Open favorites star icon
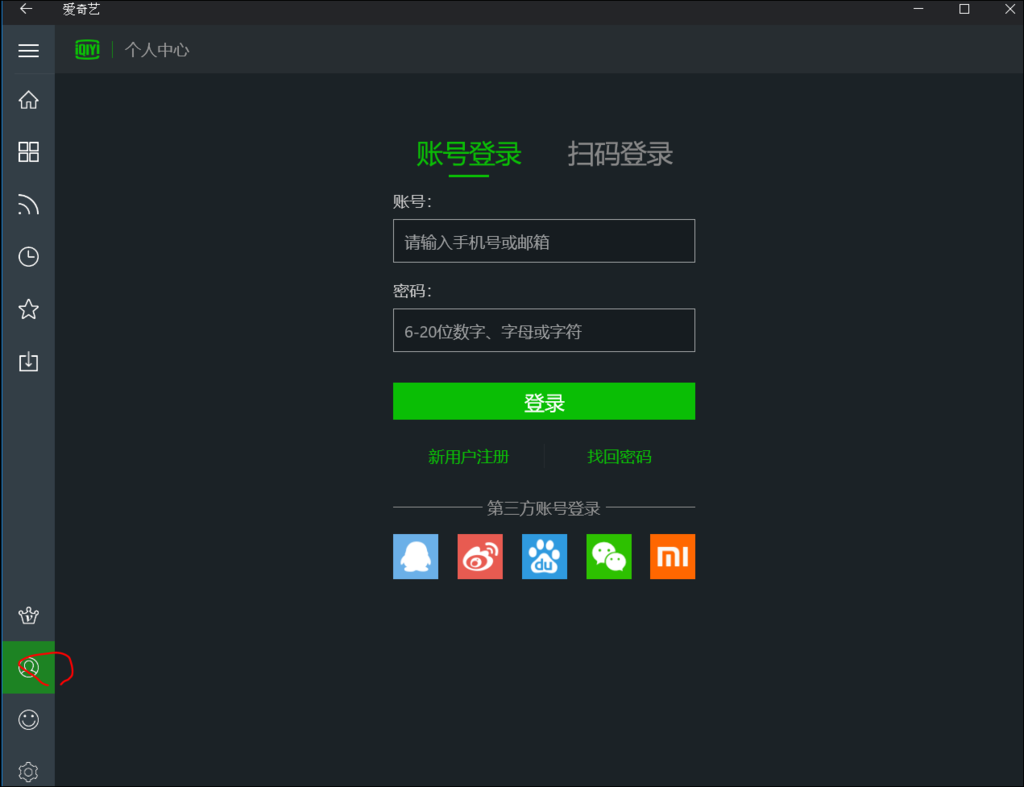The height and width of the screenshot is (787, 1024). click(28, 309)
